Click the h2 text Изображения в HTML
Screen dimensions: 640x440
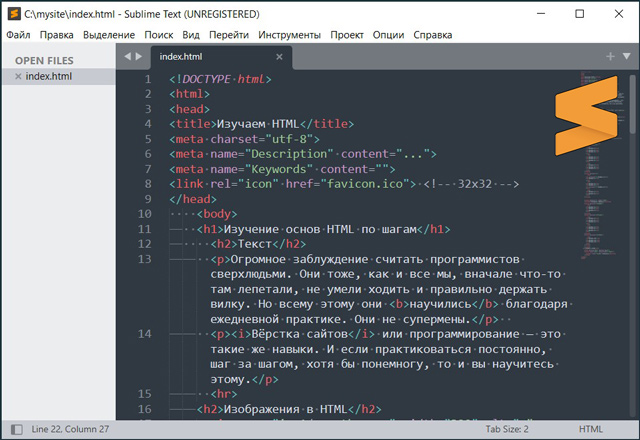285,409
